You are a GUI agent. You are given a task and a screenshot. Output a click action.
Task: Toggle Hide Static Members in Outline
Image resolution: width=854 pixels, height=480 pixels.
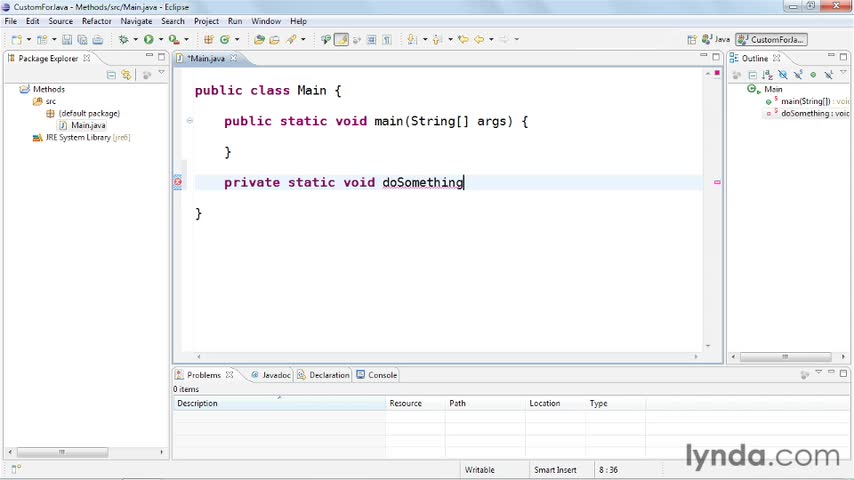798,75
